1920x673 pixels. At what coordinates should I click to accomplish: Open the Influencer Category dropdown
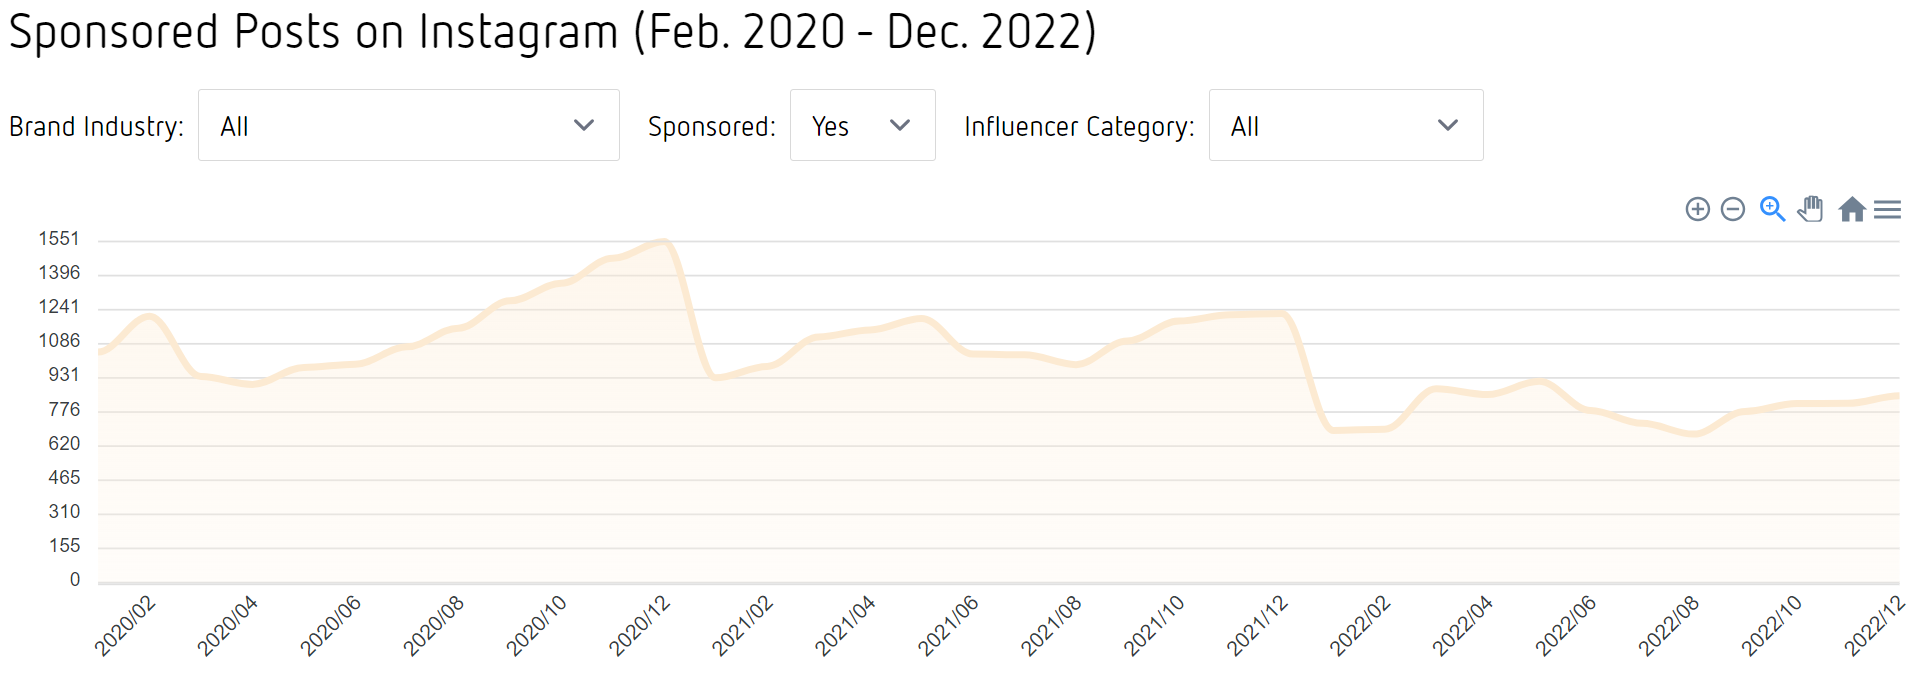click(1345, 126)
